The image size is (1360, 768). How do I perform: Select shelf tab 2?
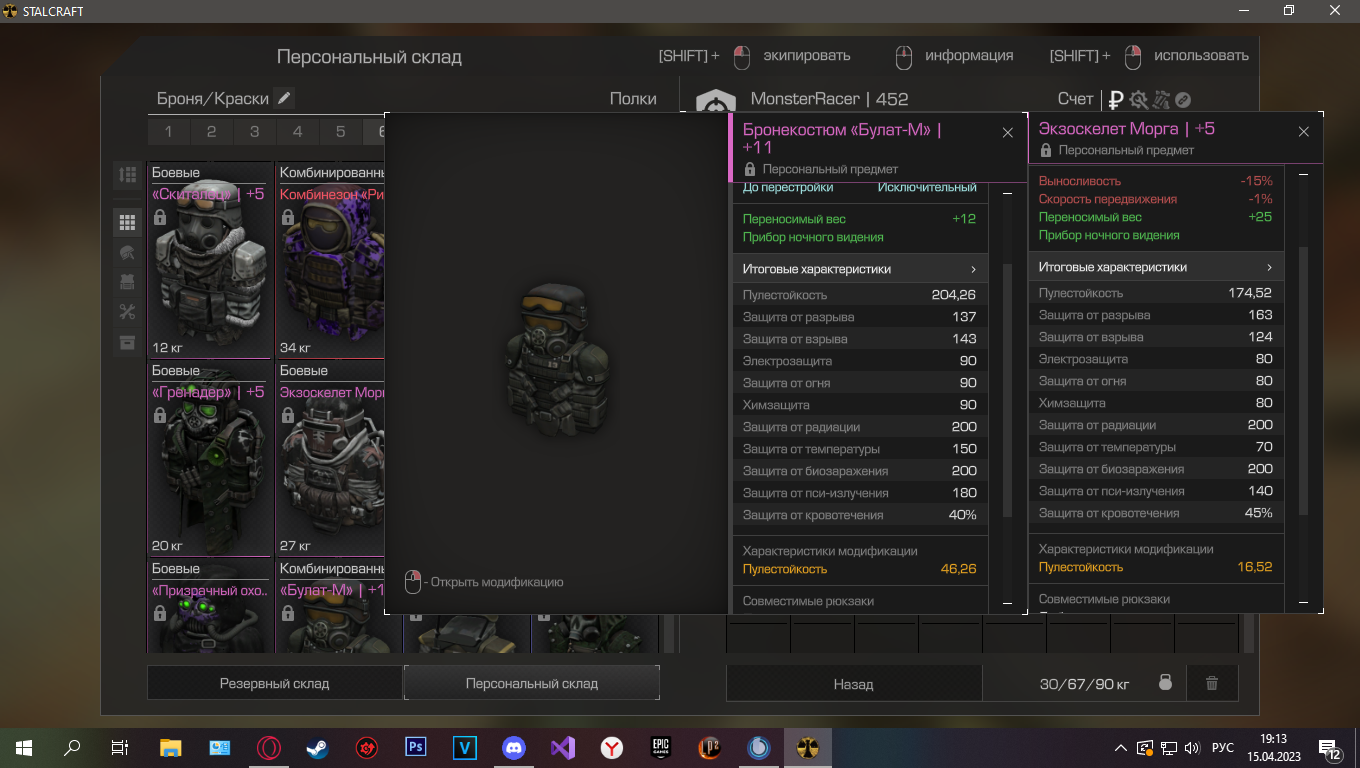tap(212, 131)
